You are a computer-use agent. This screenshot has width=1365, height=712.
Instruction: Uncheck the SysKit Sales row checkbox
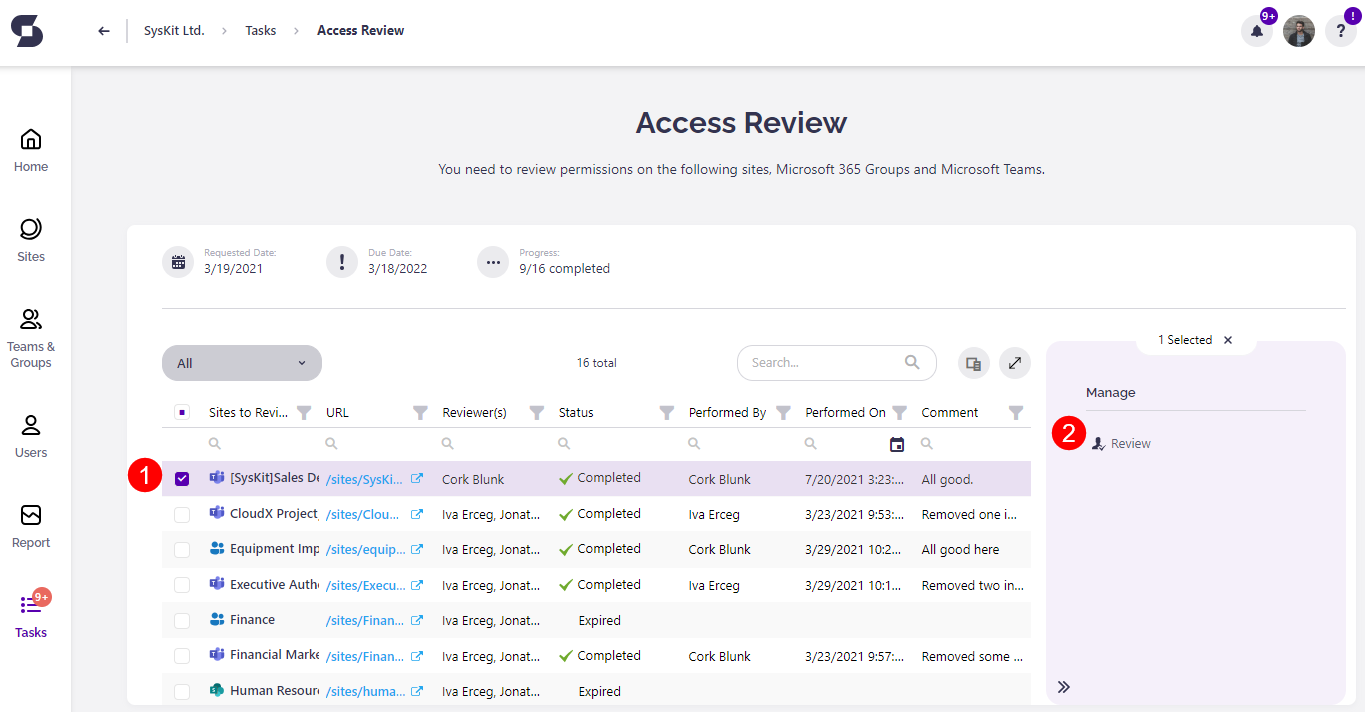coord(182,479)
